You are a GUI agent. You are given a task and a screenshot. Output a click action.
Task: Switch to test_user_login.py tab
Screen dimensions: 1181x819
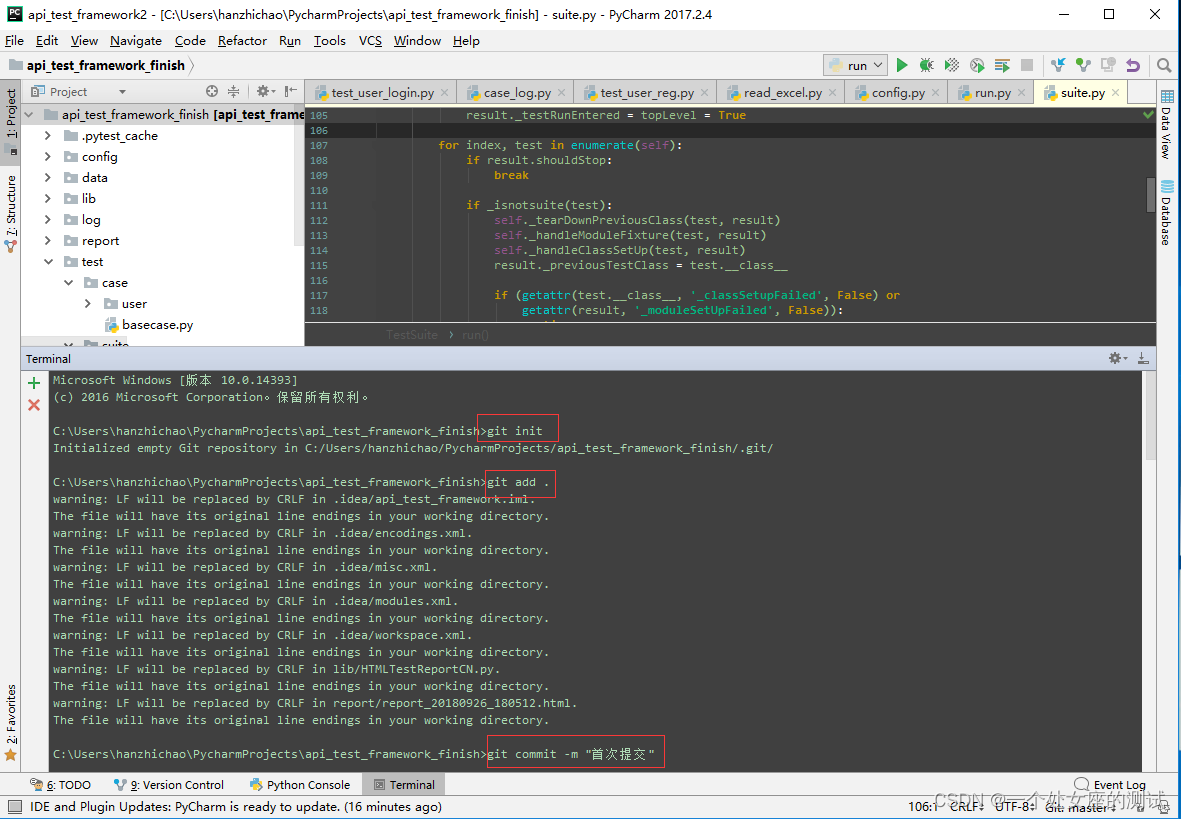coord(382,93)
